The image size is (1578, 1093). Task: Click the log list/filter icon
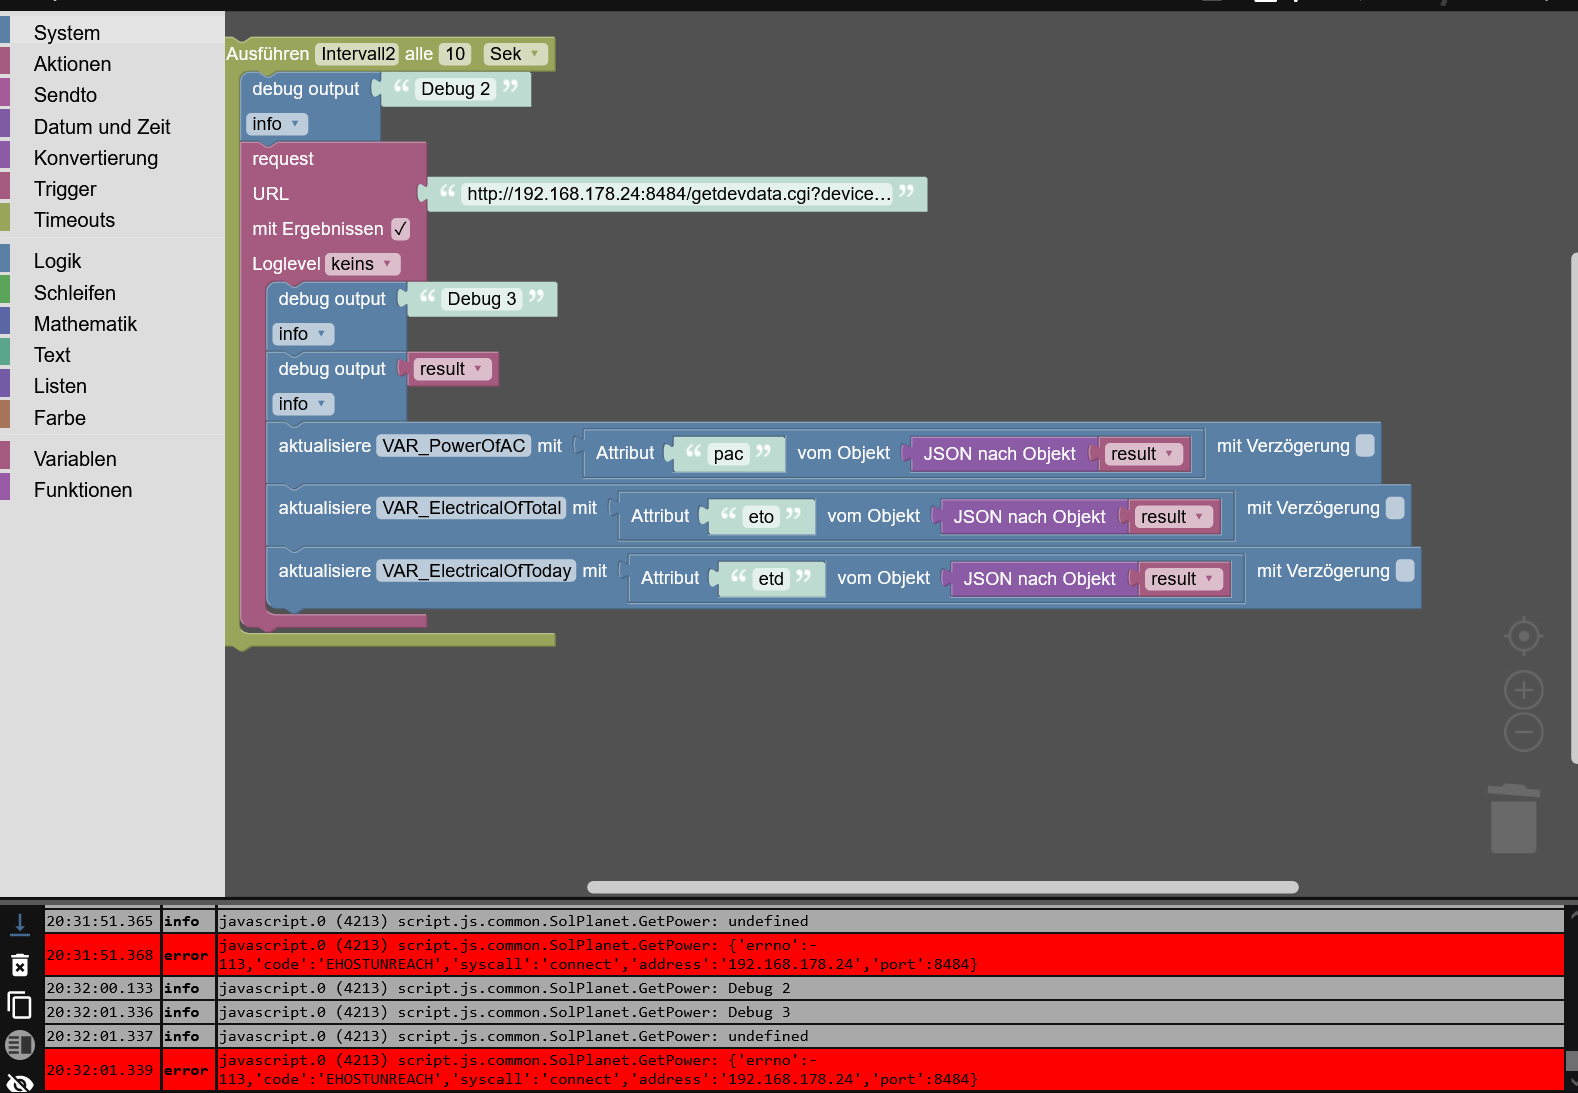point(20,1045)
